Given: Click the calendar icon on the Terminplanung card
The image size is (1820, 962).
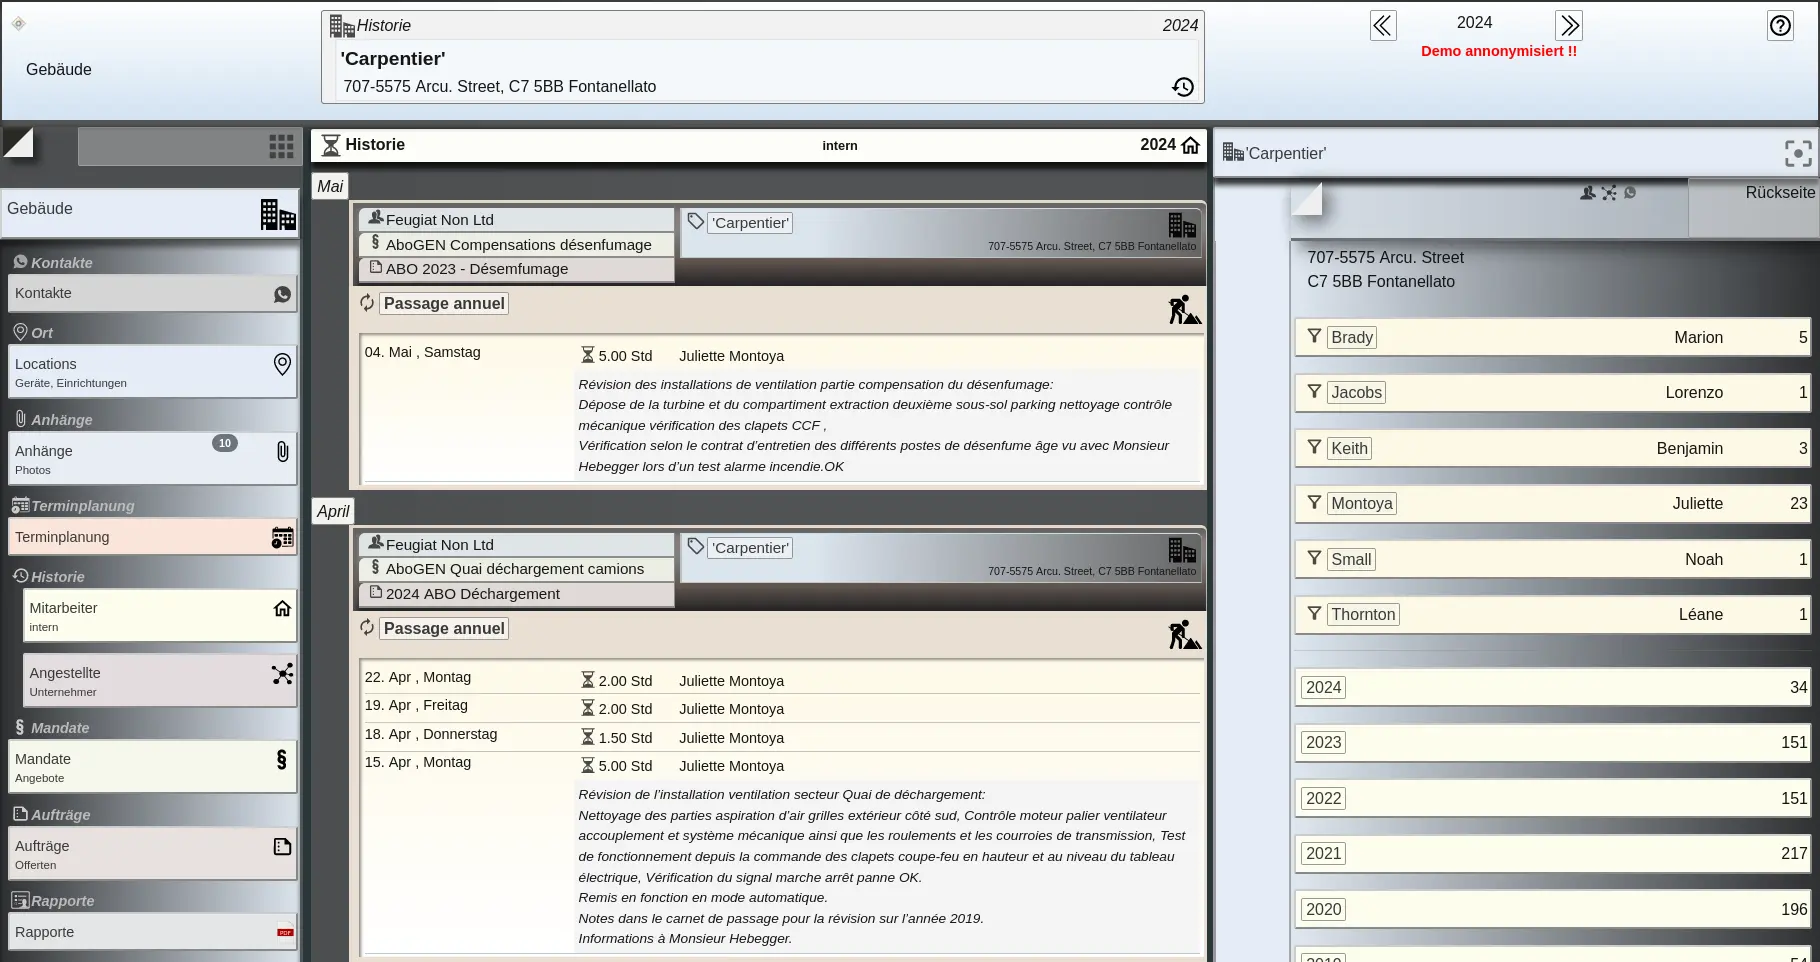Looking at the screenshot, I should [x=282, y=537].
